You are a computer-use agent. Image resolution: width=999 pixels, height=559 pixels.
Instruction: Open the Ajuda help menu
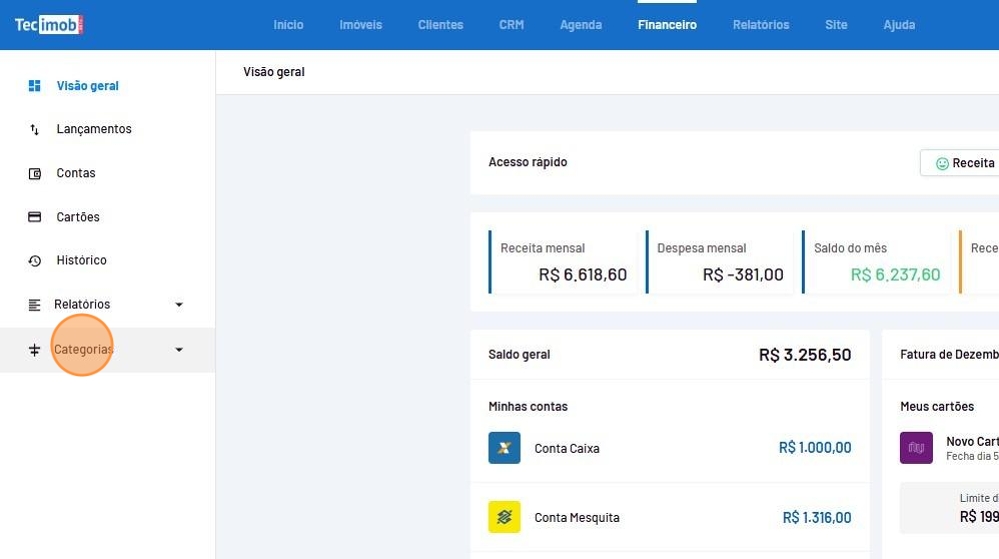tap(899, 25)
